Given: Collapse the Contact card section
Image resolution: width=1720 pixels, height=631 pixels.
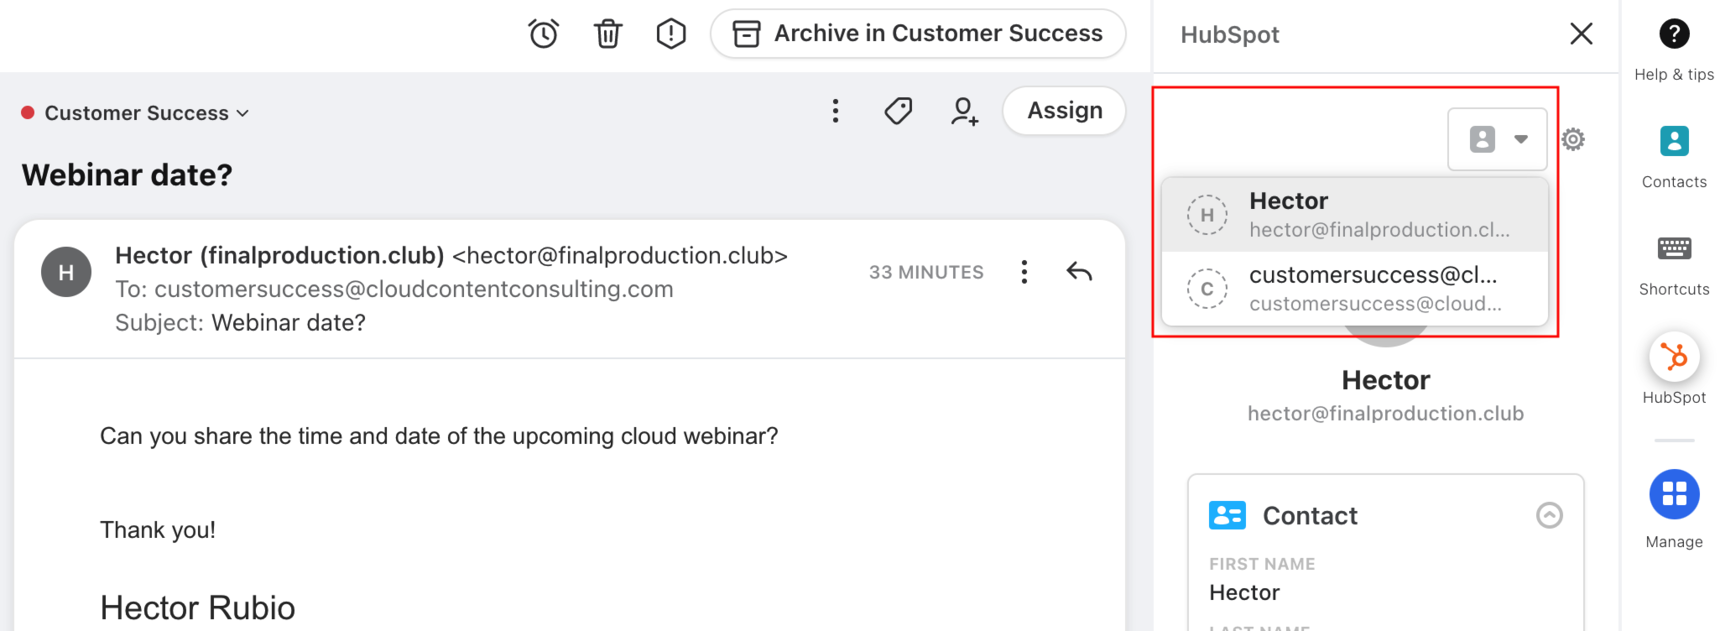Looking at the screenshot, I should (1549, 515).
